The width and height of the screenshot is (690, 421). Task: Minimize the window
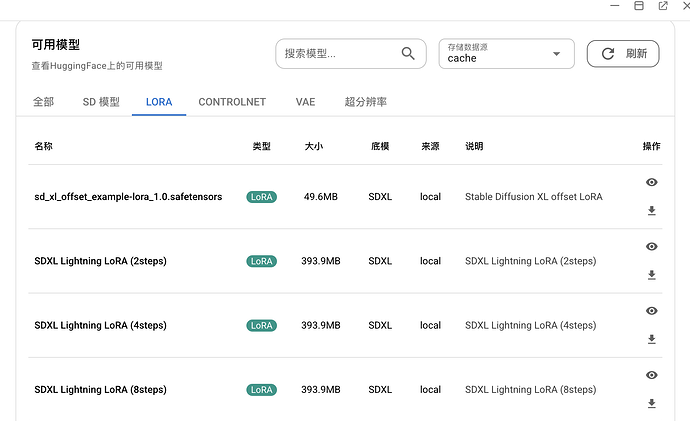point(615,6)
